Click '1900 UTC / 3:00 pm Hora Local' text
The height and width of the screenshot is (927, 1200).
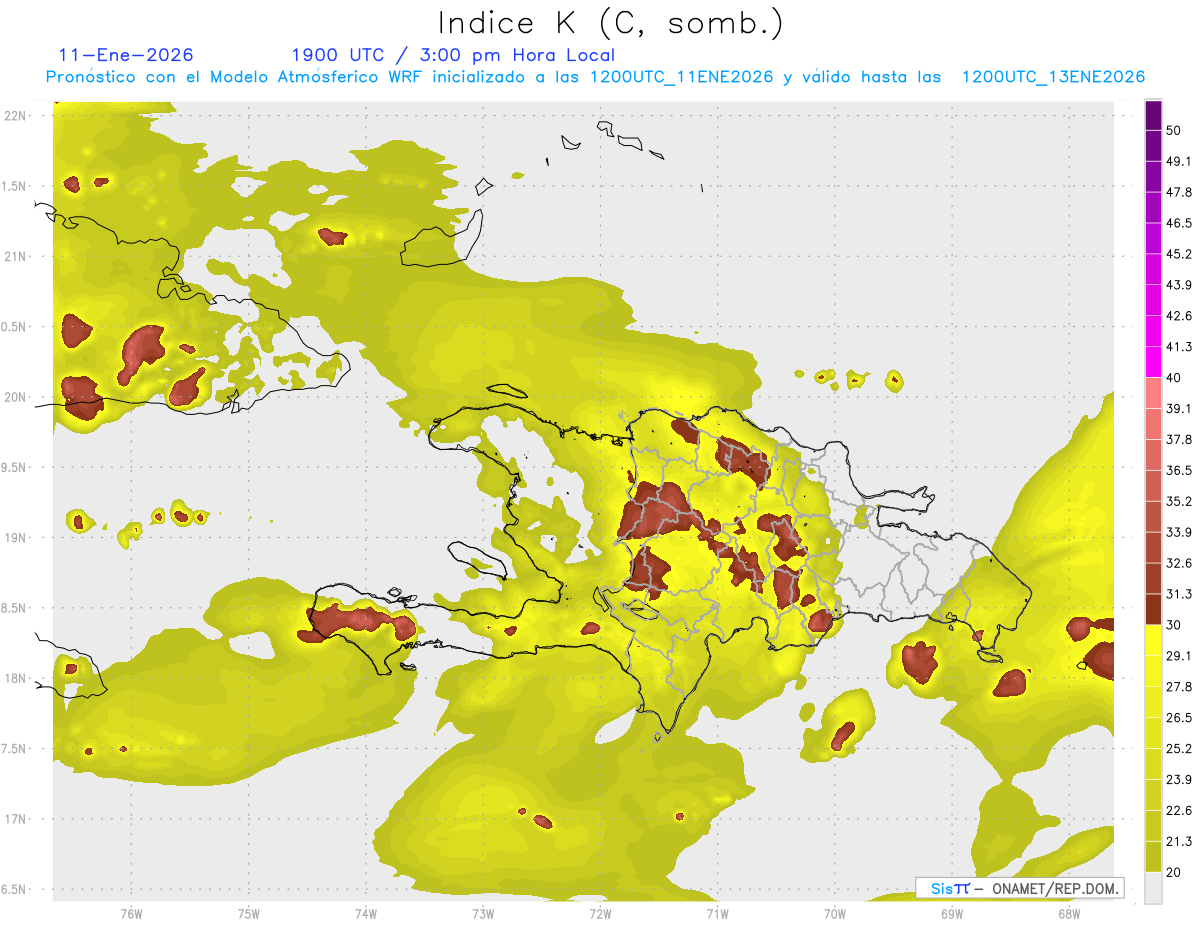tap(453, 55)
